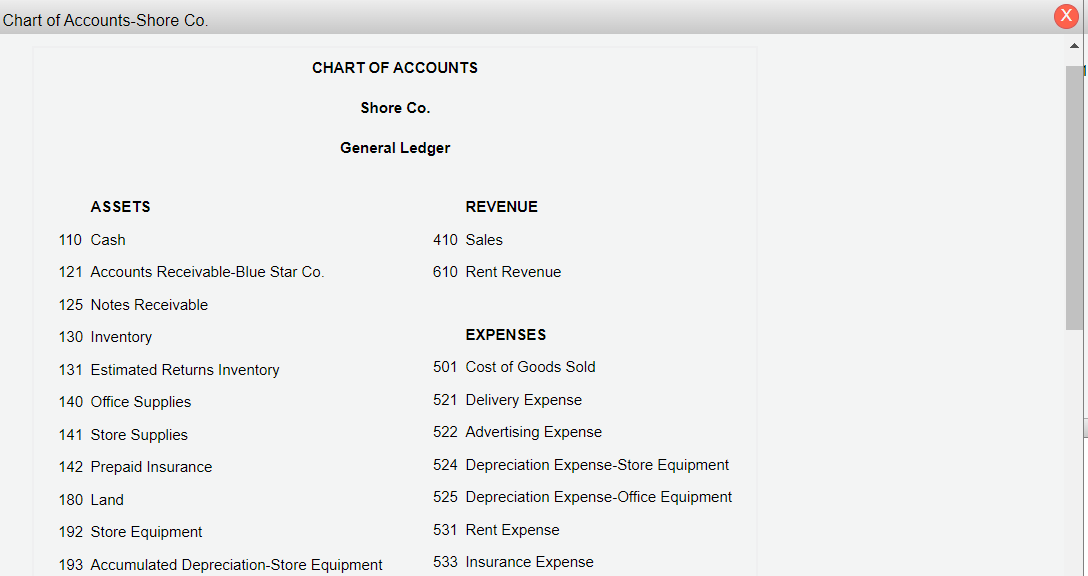Click the Shore Co. heading
The image size is (1088, 576).
point(395,108)
